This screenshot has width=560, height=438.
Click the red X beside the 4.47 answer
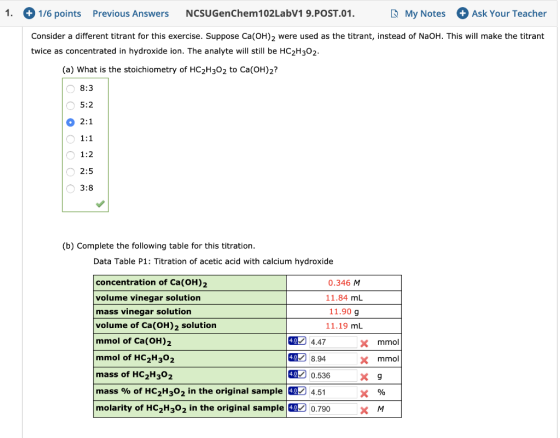click(x=364, y=343)
